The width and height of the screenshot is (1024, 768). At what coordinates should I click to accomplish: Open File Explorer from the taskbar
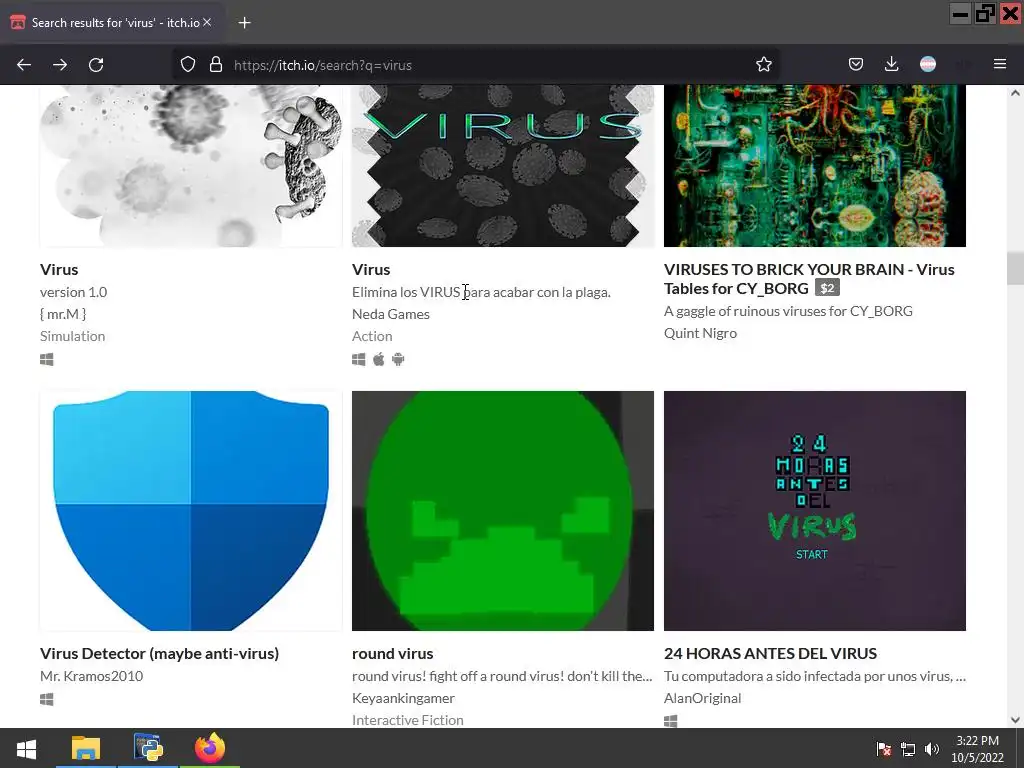point(86,748)
